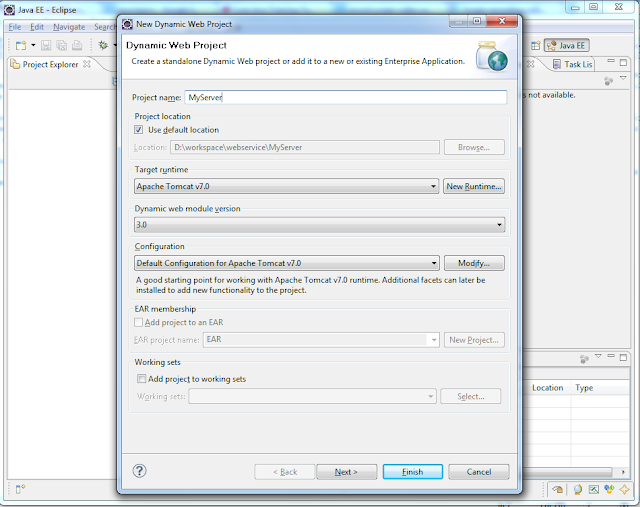Image resolution: width=640 pixels, height=507 pixels.
Task: Open the Working sets dropdown
Action: click(x=312, y=396)
